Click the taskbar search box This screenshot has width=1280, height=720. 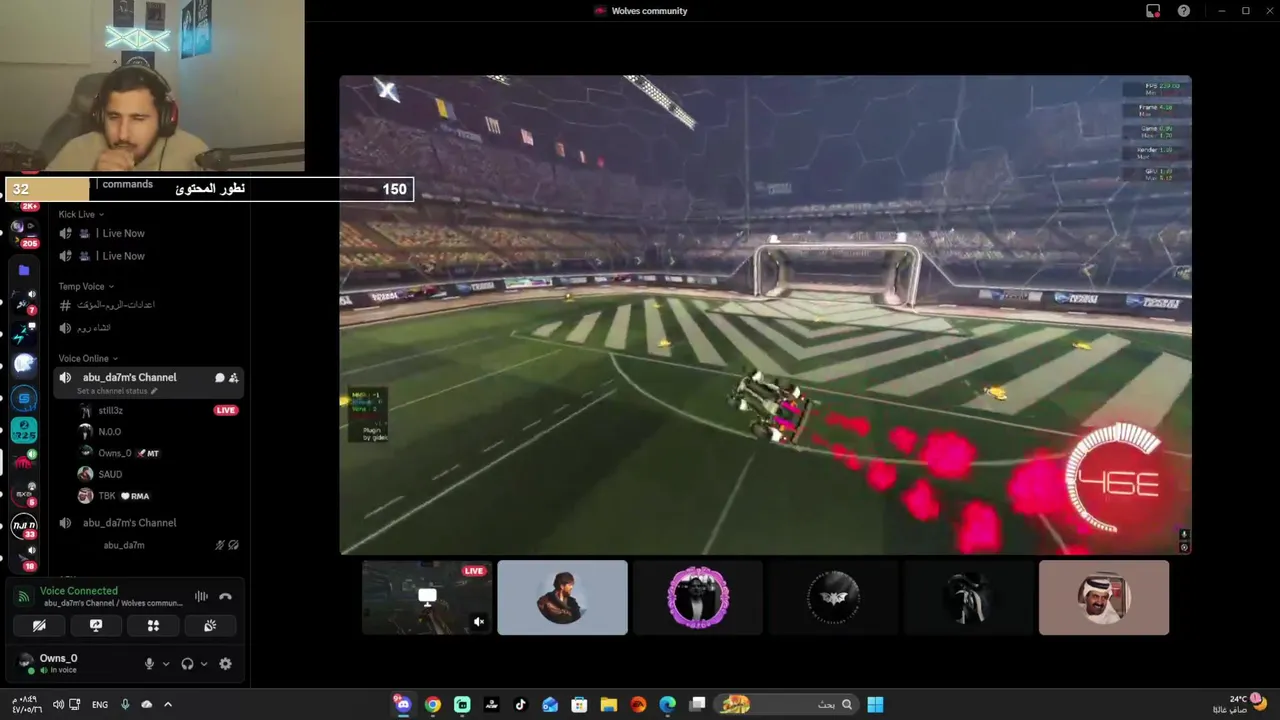point(787,704)
